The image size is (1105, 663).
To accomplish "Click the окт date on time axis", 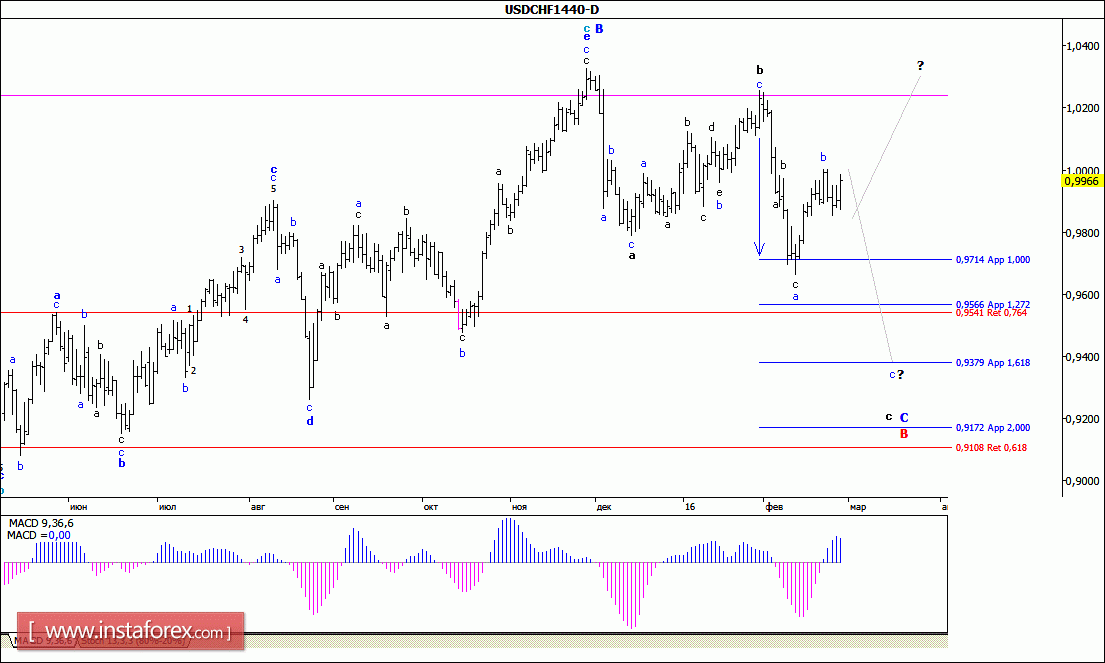I will [431, 507].
